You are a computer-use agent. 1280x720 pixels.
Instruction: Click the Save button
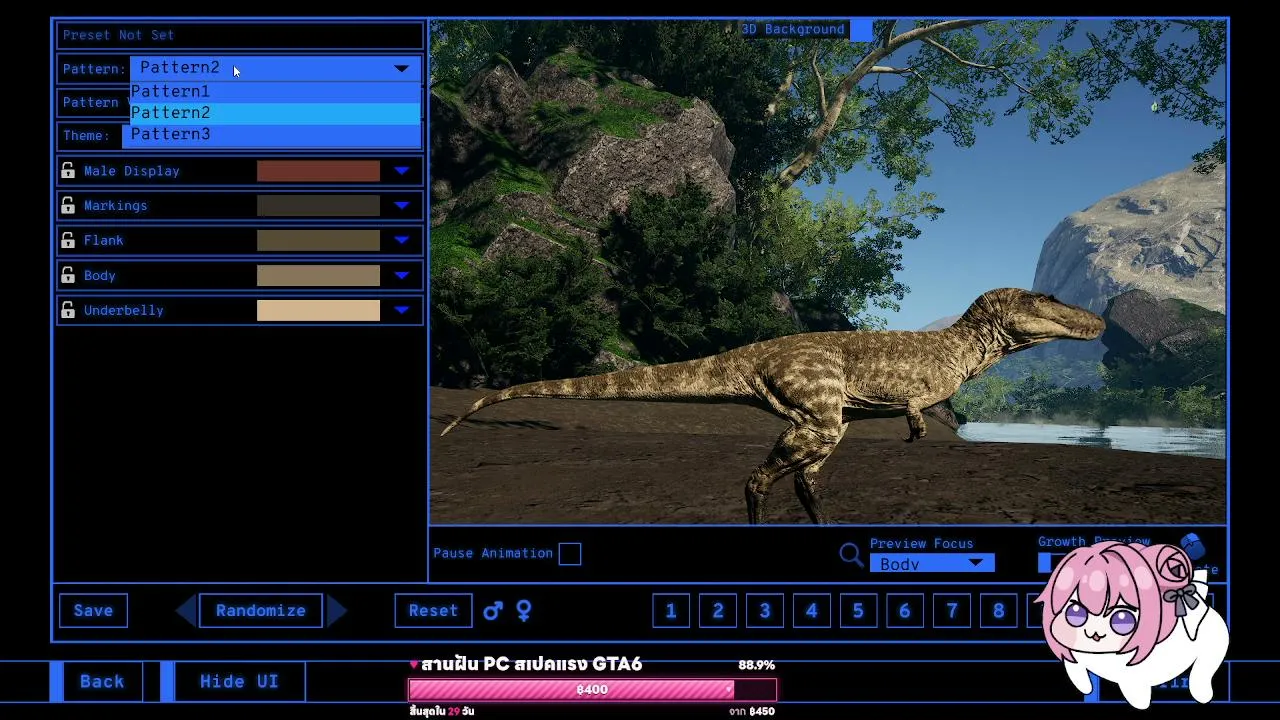[93, 610]
